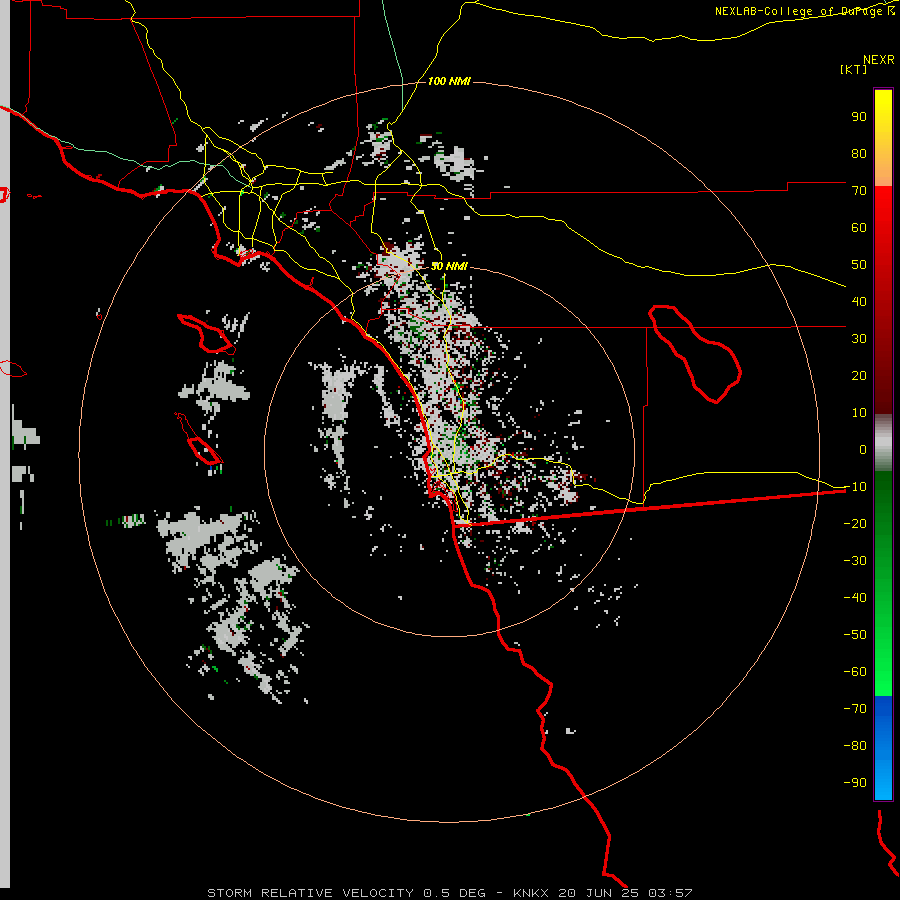Click the -60 value on the velocity scale
900x900 pixels.
coord(855,672)
